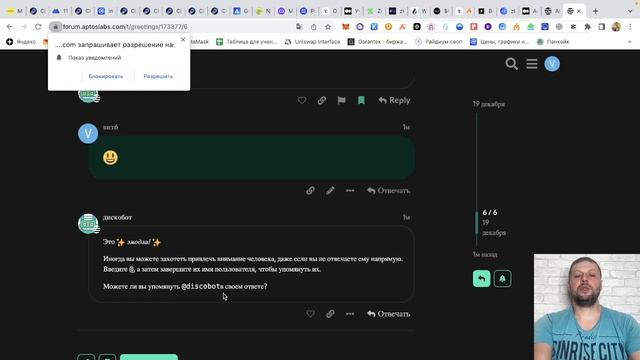Open the Chrome three-dot menu
This screenshot has width=640, height=360.
click(x=630, y=27)
